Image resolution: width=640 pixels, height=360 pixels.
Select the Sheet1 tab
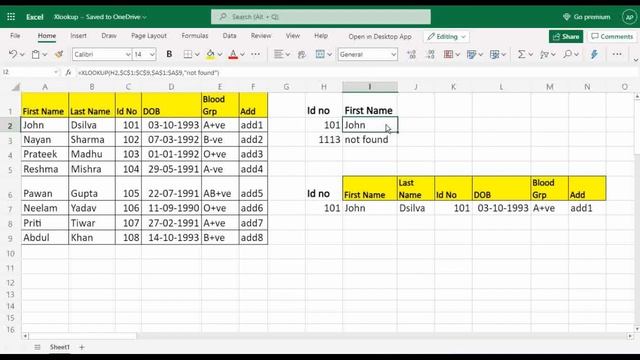pyautogui.click(x=60, y=347)
